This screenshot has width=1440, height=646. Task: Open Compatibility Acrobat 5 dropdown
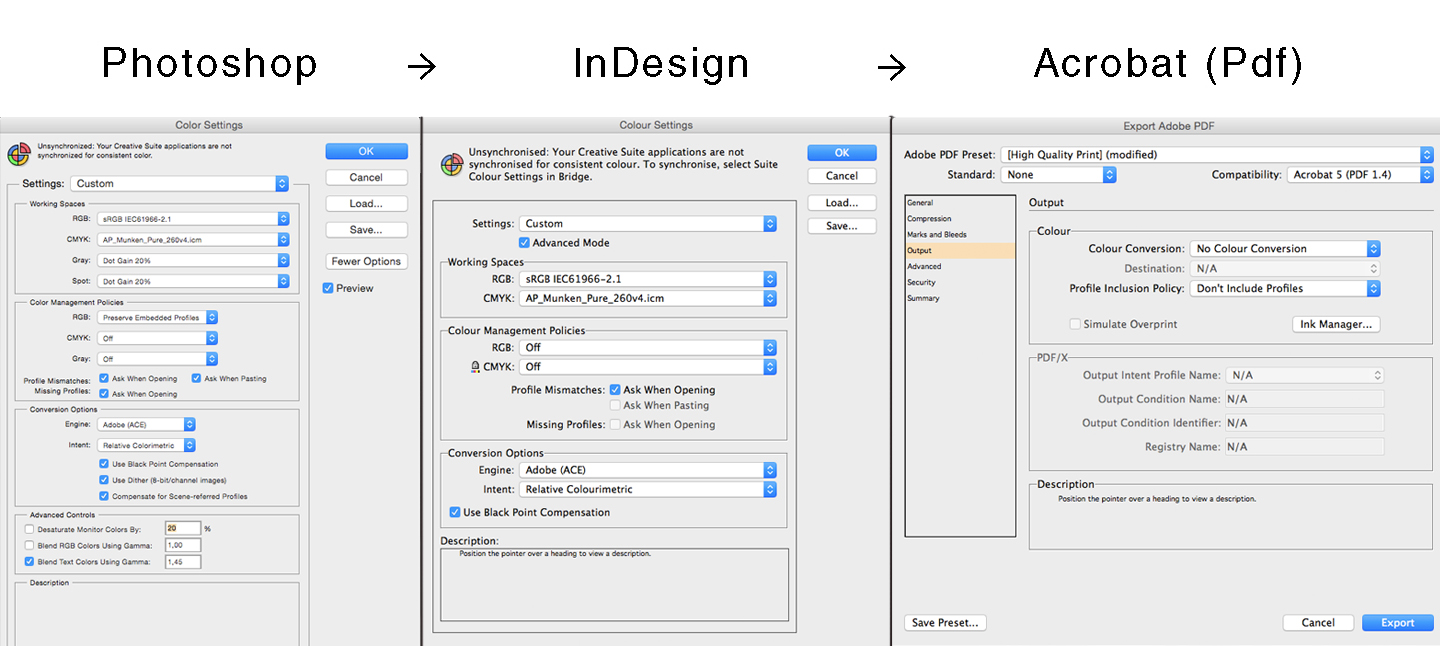(1360, 174)
